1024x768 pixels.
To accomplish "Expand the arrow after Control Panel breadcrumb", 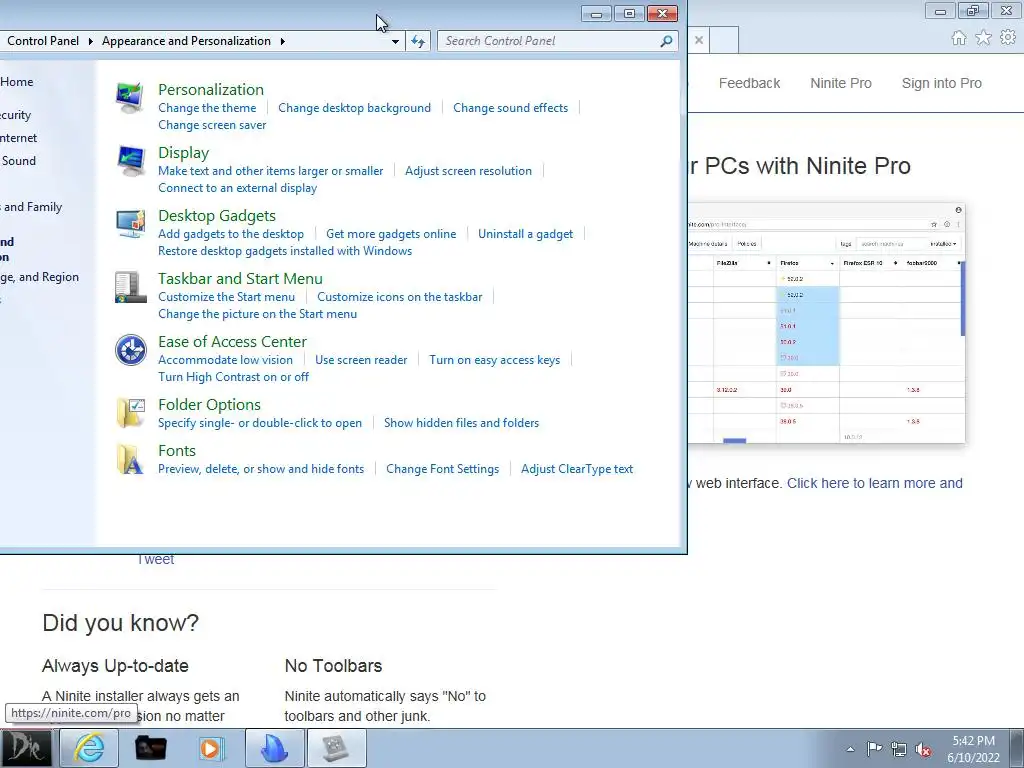I will pos(90,41).
